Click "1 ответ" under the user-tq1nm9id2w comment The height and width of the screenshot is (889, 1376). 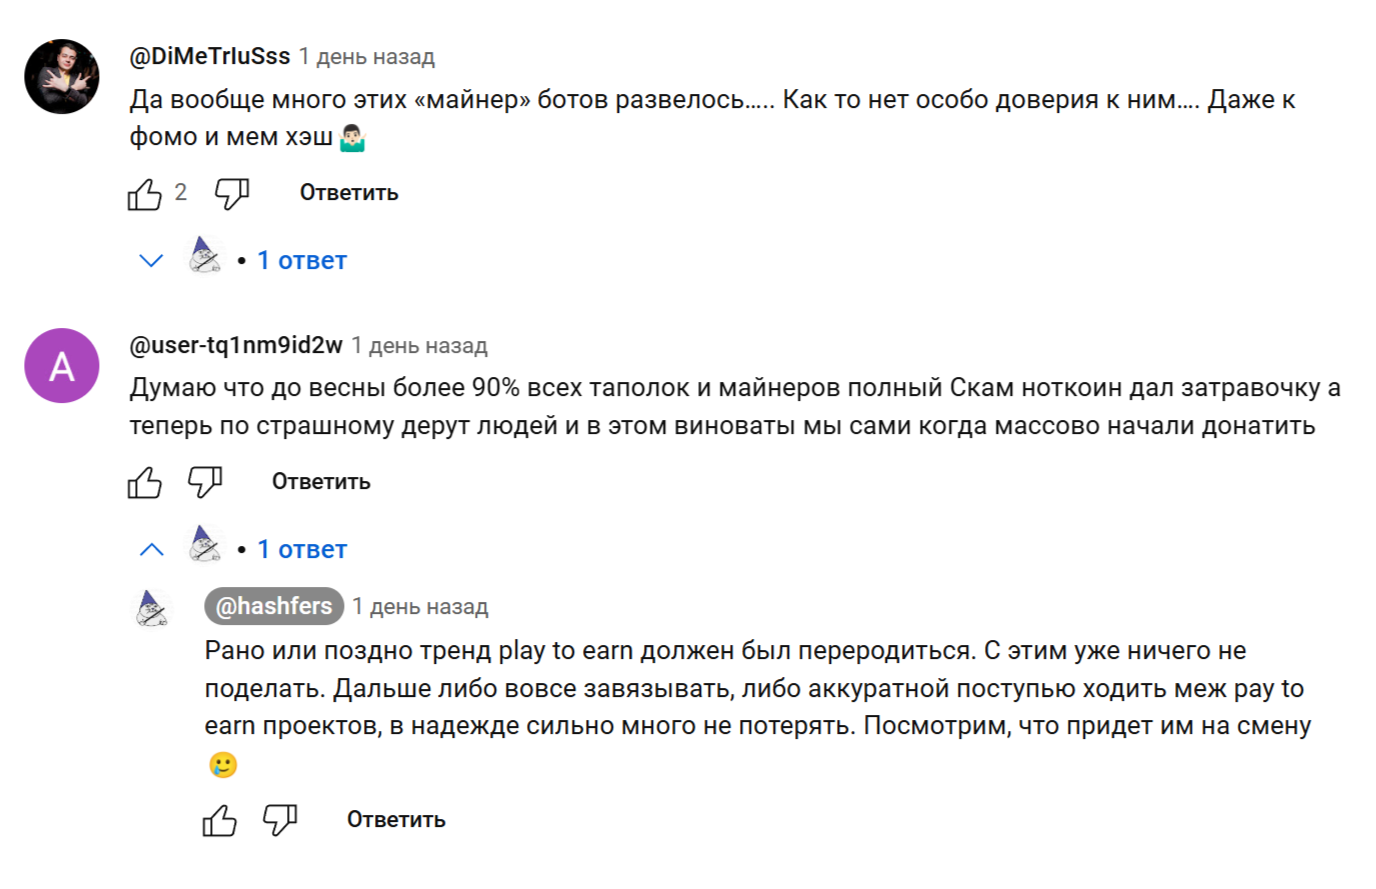click(x=302, y=550)
